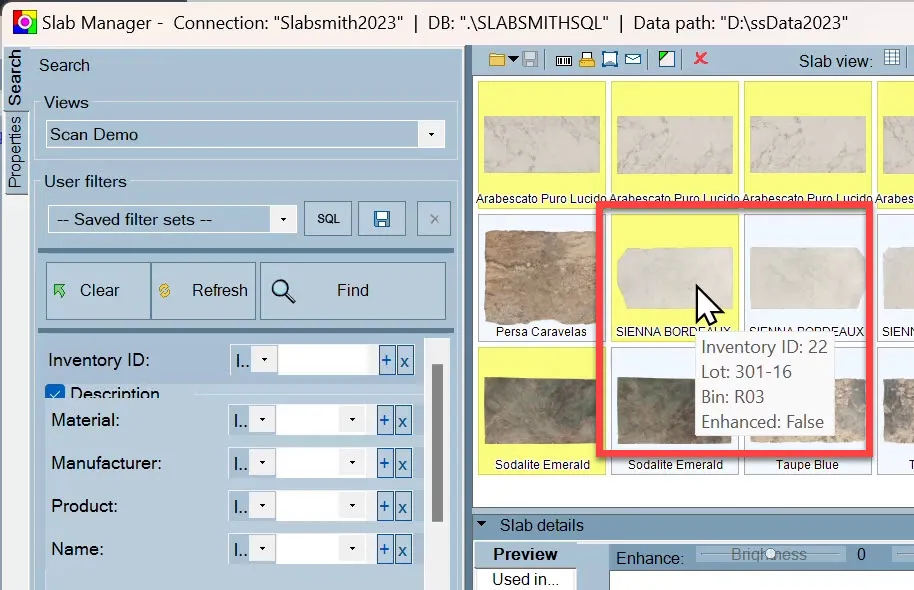The width and height of the screenshot is (914, 590).
Task: Click the envelope email icon
Action: pyautogui.click(x=633, y=59)
